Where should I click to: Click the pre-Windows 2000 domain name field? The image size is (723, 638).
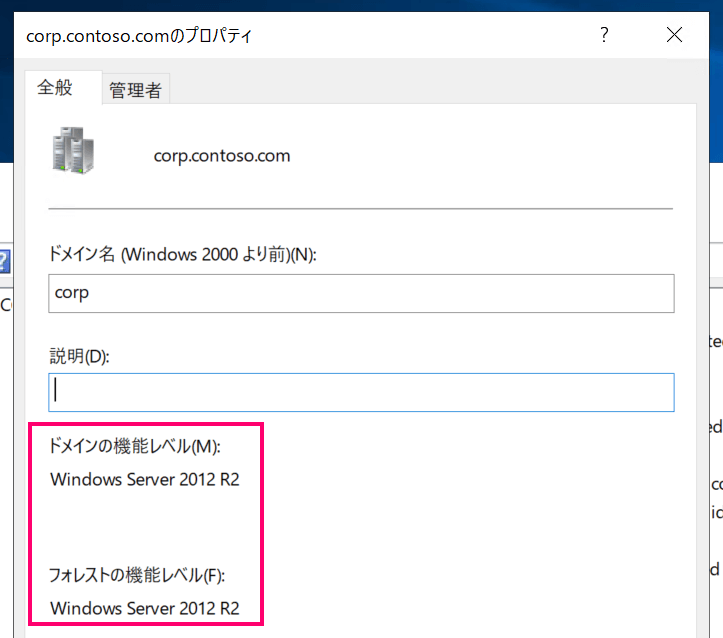click(x=361, y=293)
